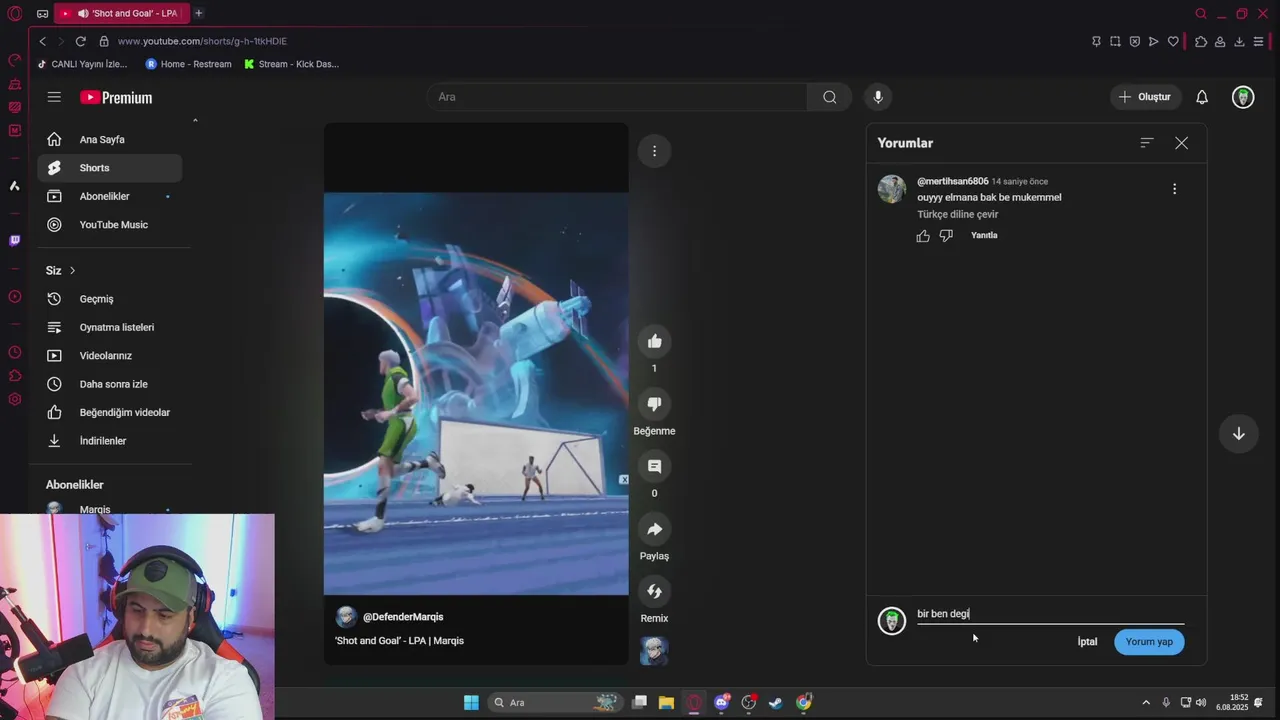Like the short with thumbs up
The width and height of the screenshot is (1280, 720).
654,341
